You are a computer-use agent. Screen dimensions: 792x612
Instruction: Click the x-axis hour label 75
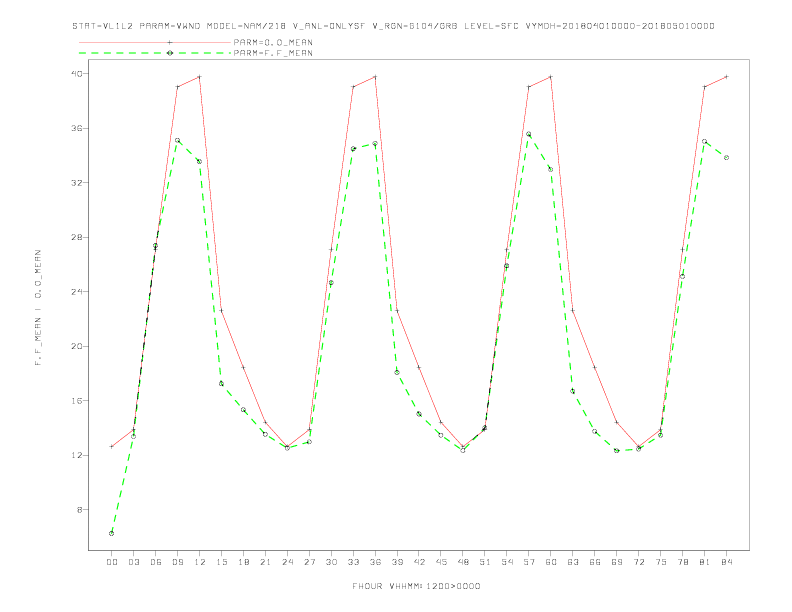coord(661,562)
